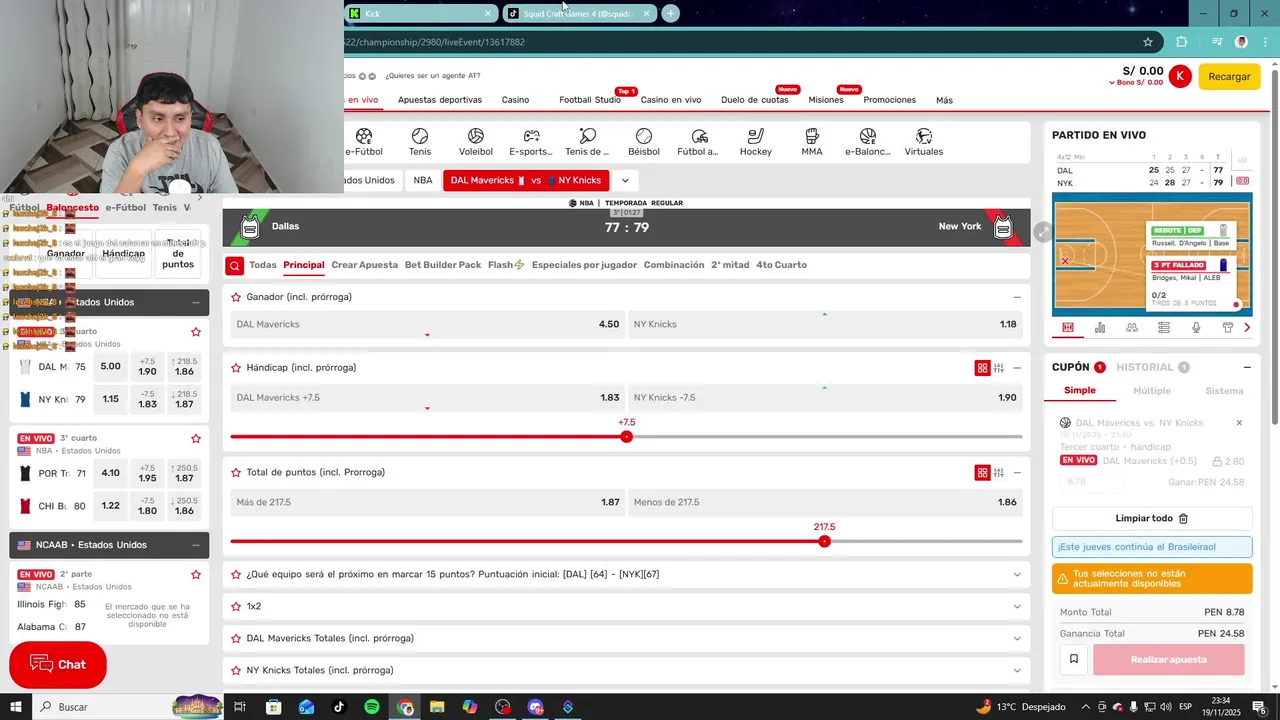Bookmark this page with star icon
The width and height of the screenshot is (1280, 720).
[x=1148, y=42]
